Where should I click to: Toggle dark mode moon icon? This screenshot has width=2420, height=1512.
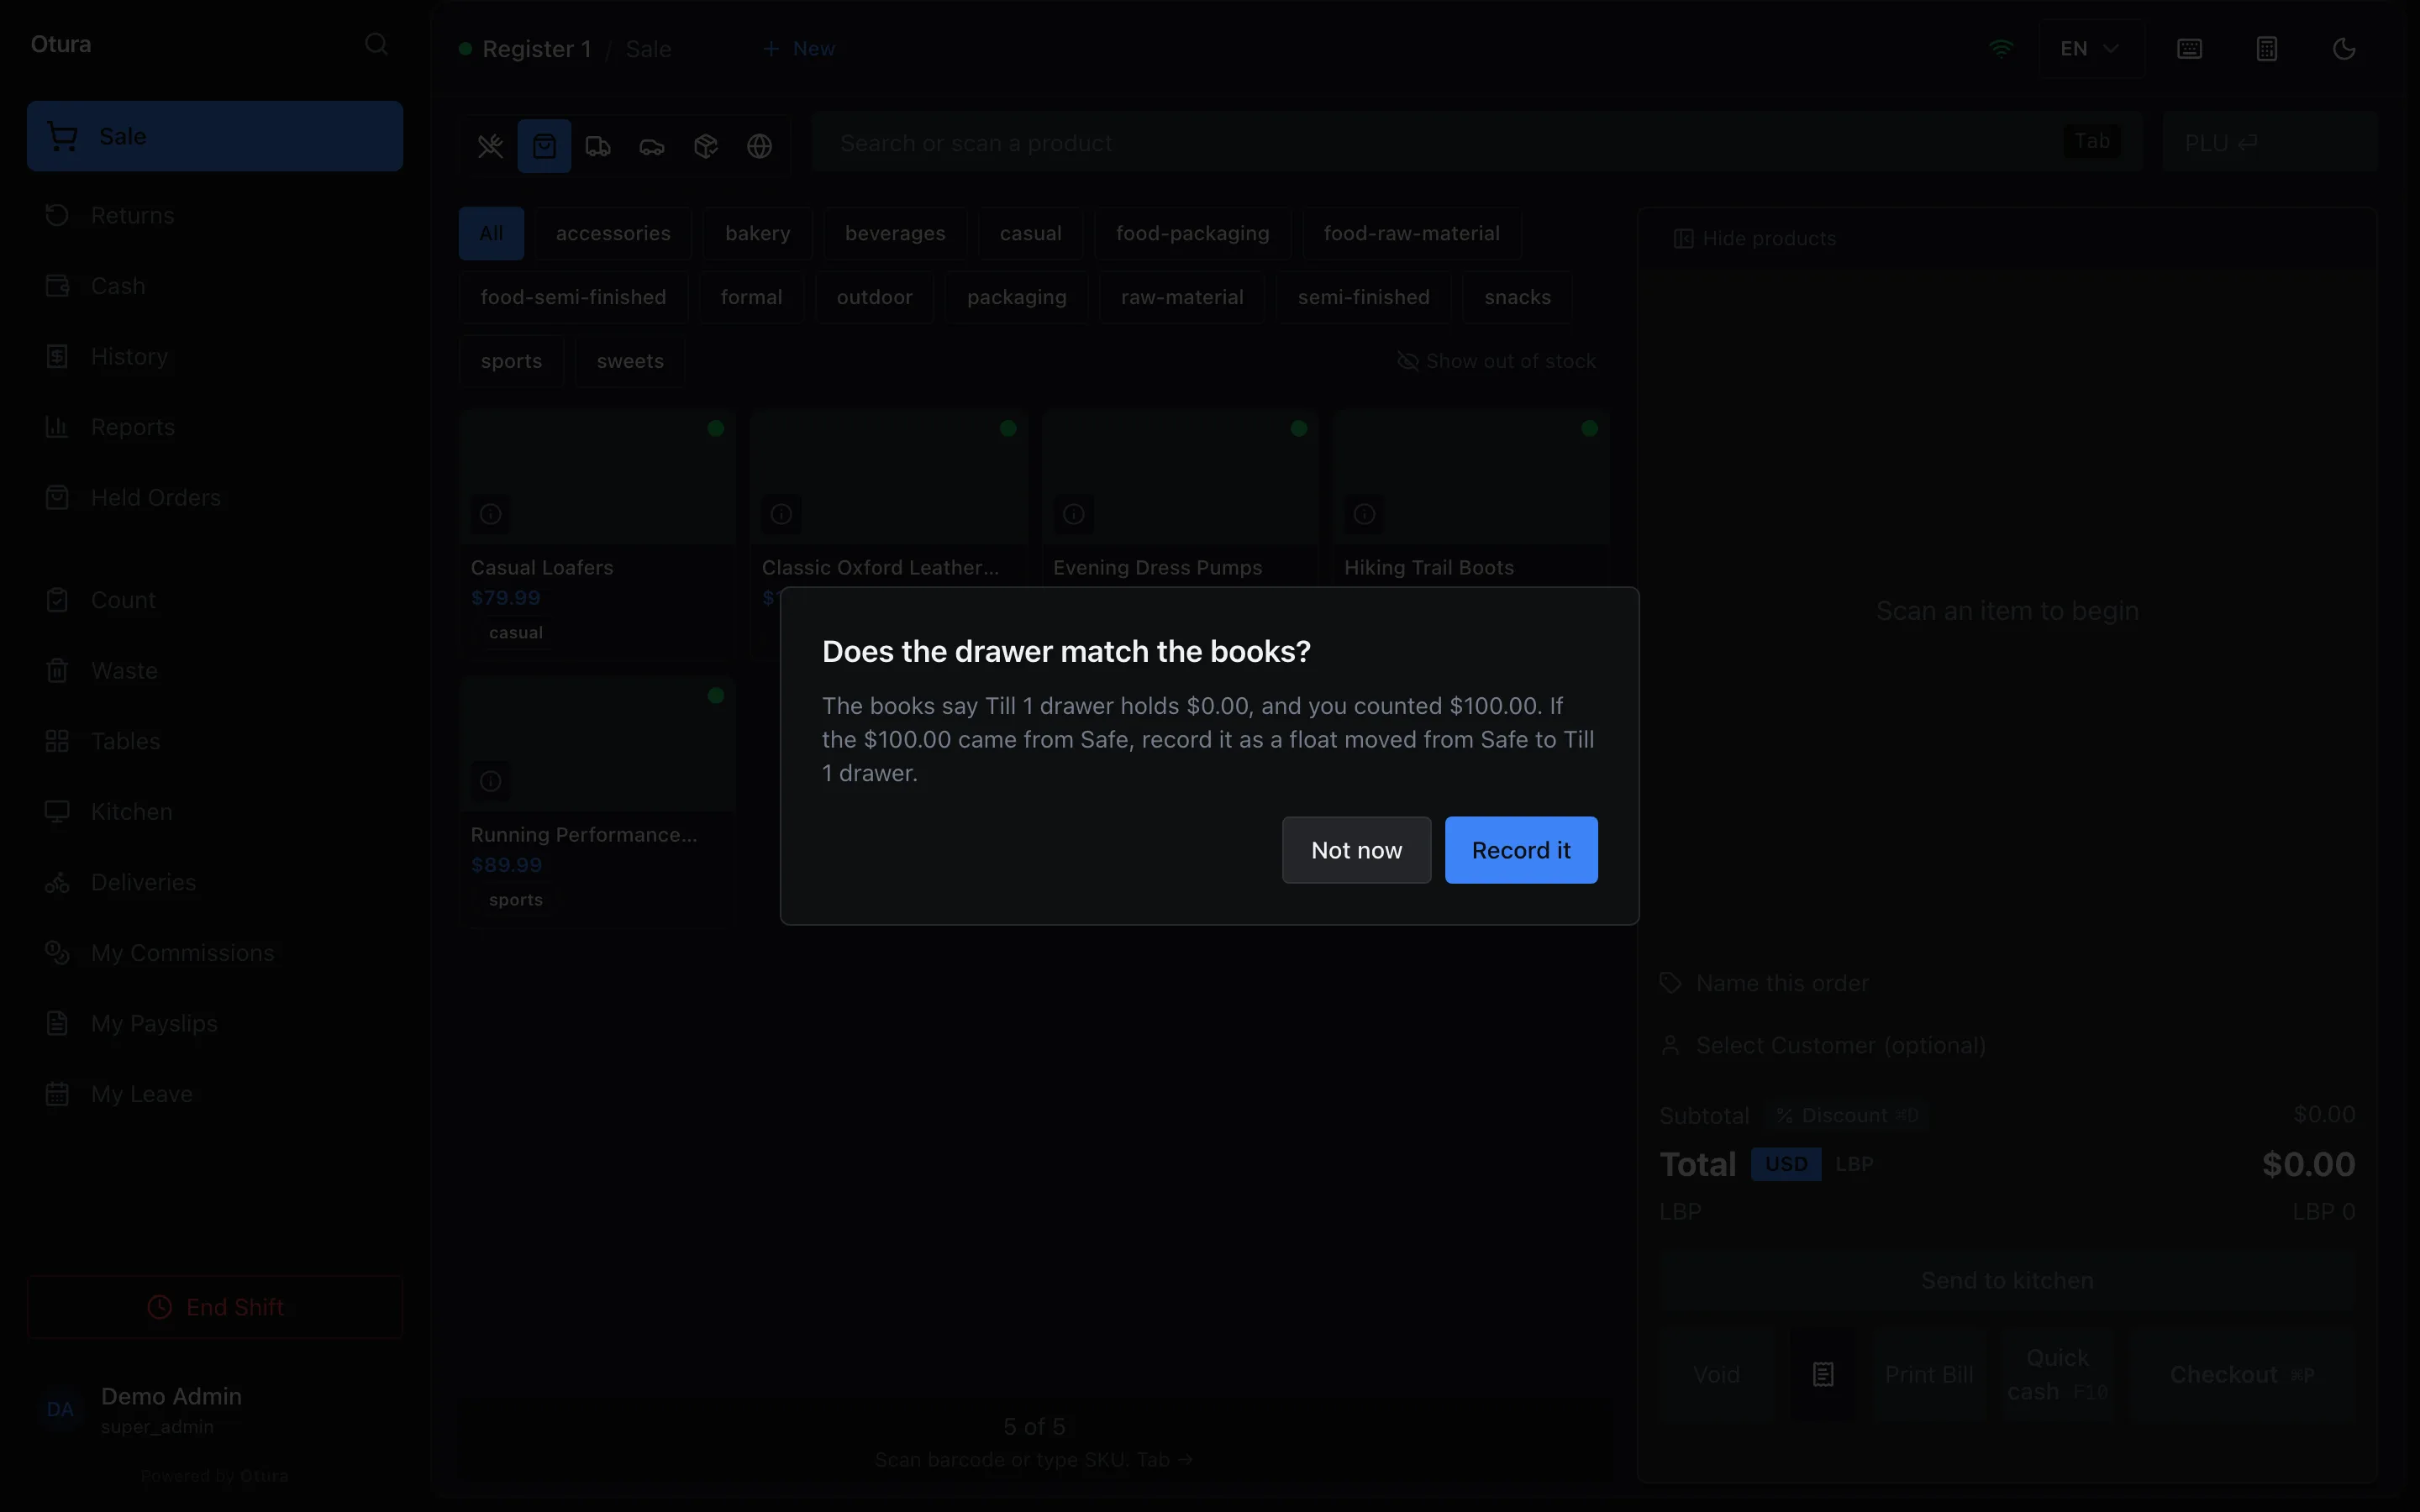click(x=2344, y=49)
